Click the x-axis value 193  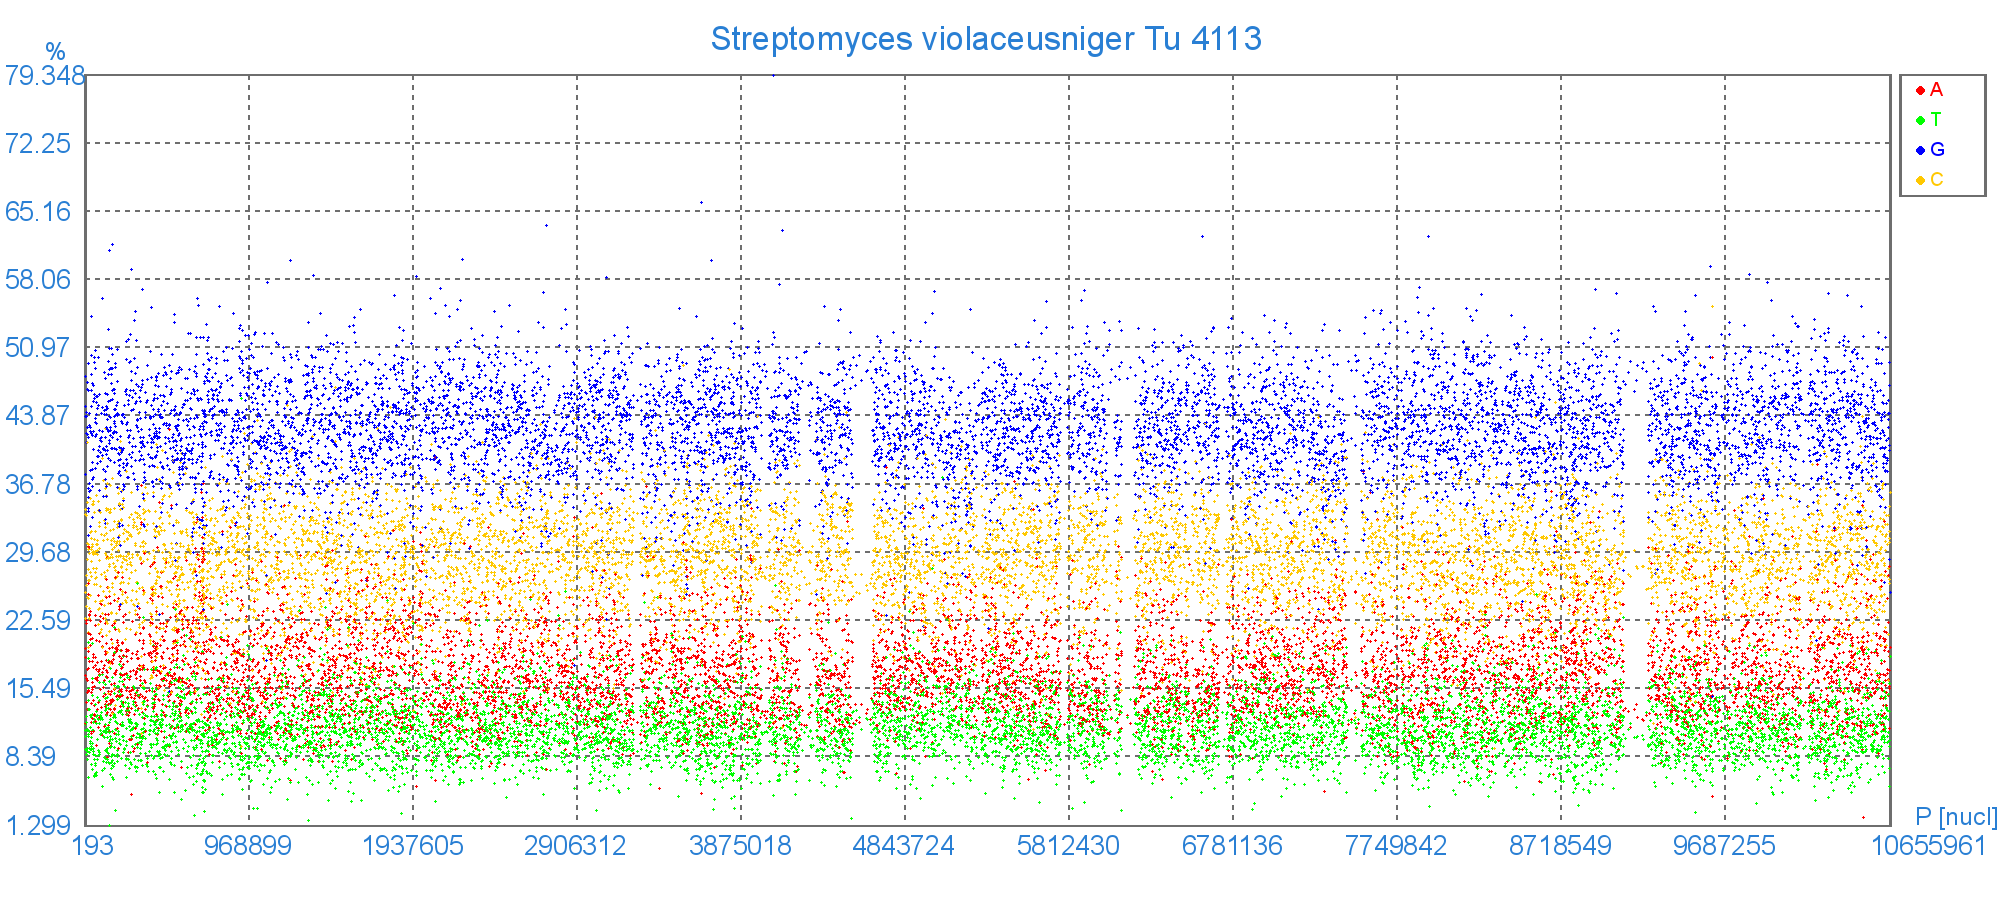tap(93, 846)
